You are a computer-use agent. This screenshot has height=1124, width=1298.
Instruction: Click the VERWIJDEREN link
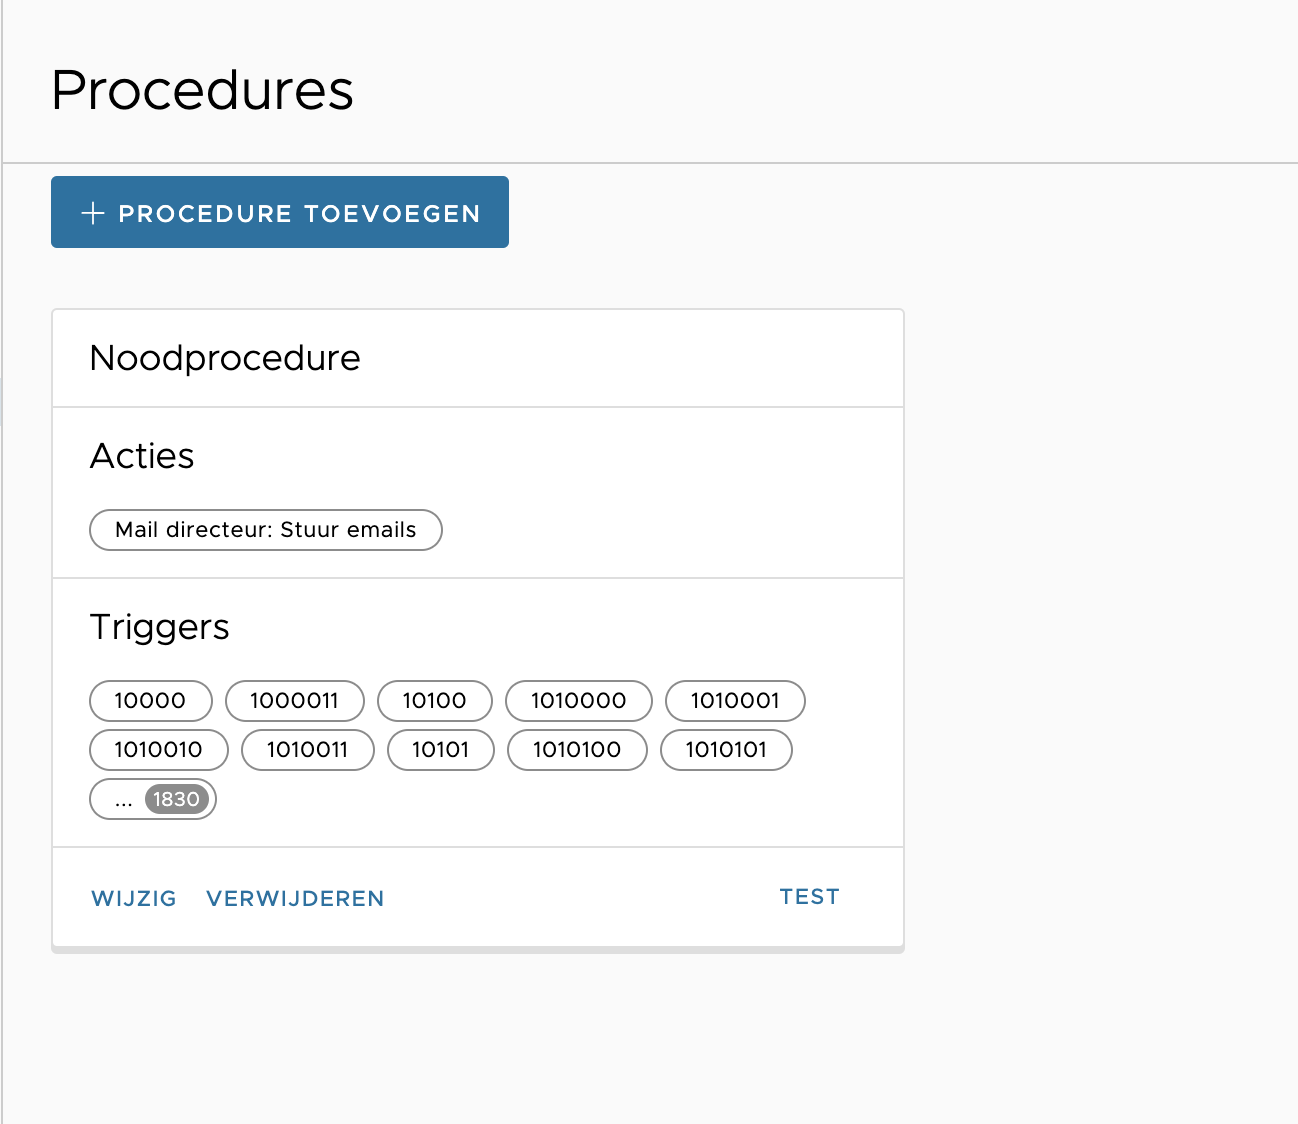[x=295, y=898]
